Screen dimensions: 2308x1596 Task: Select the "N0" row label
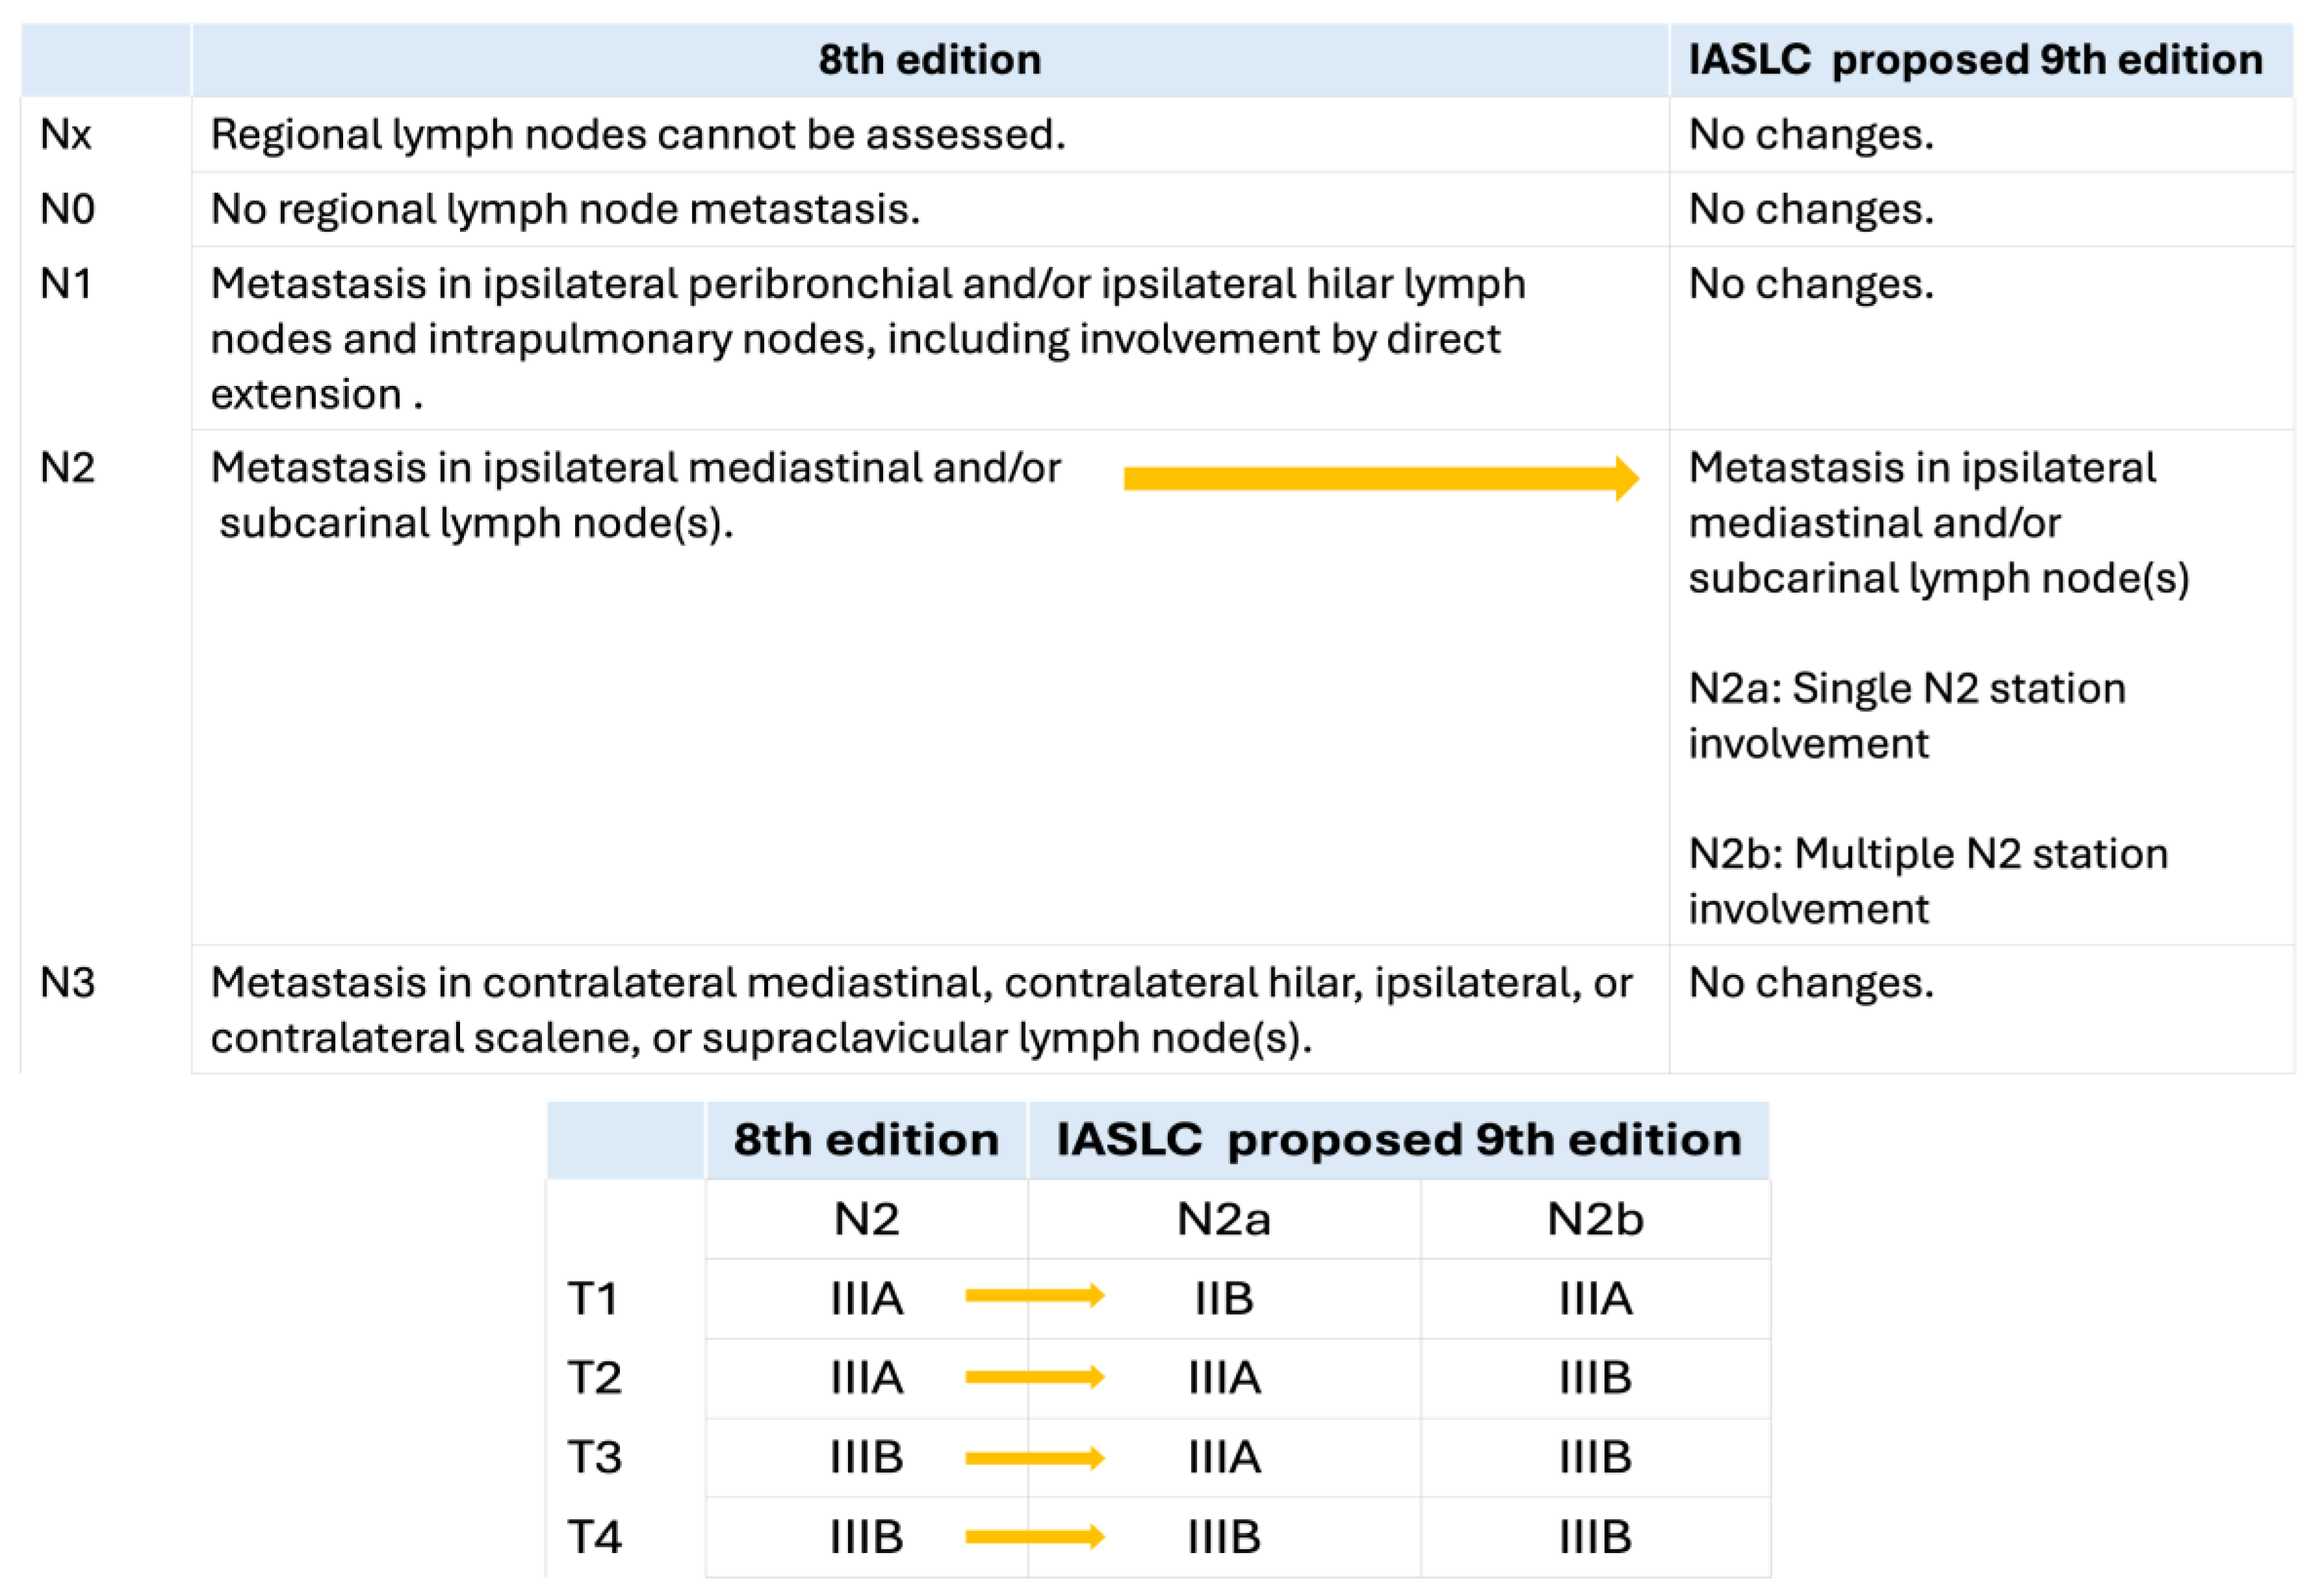[x=67, y=209]
